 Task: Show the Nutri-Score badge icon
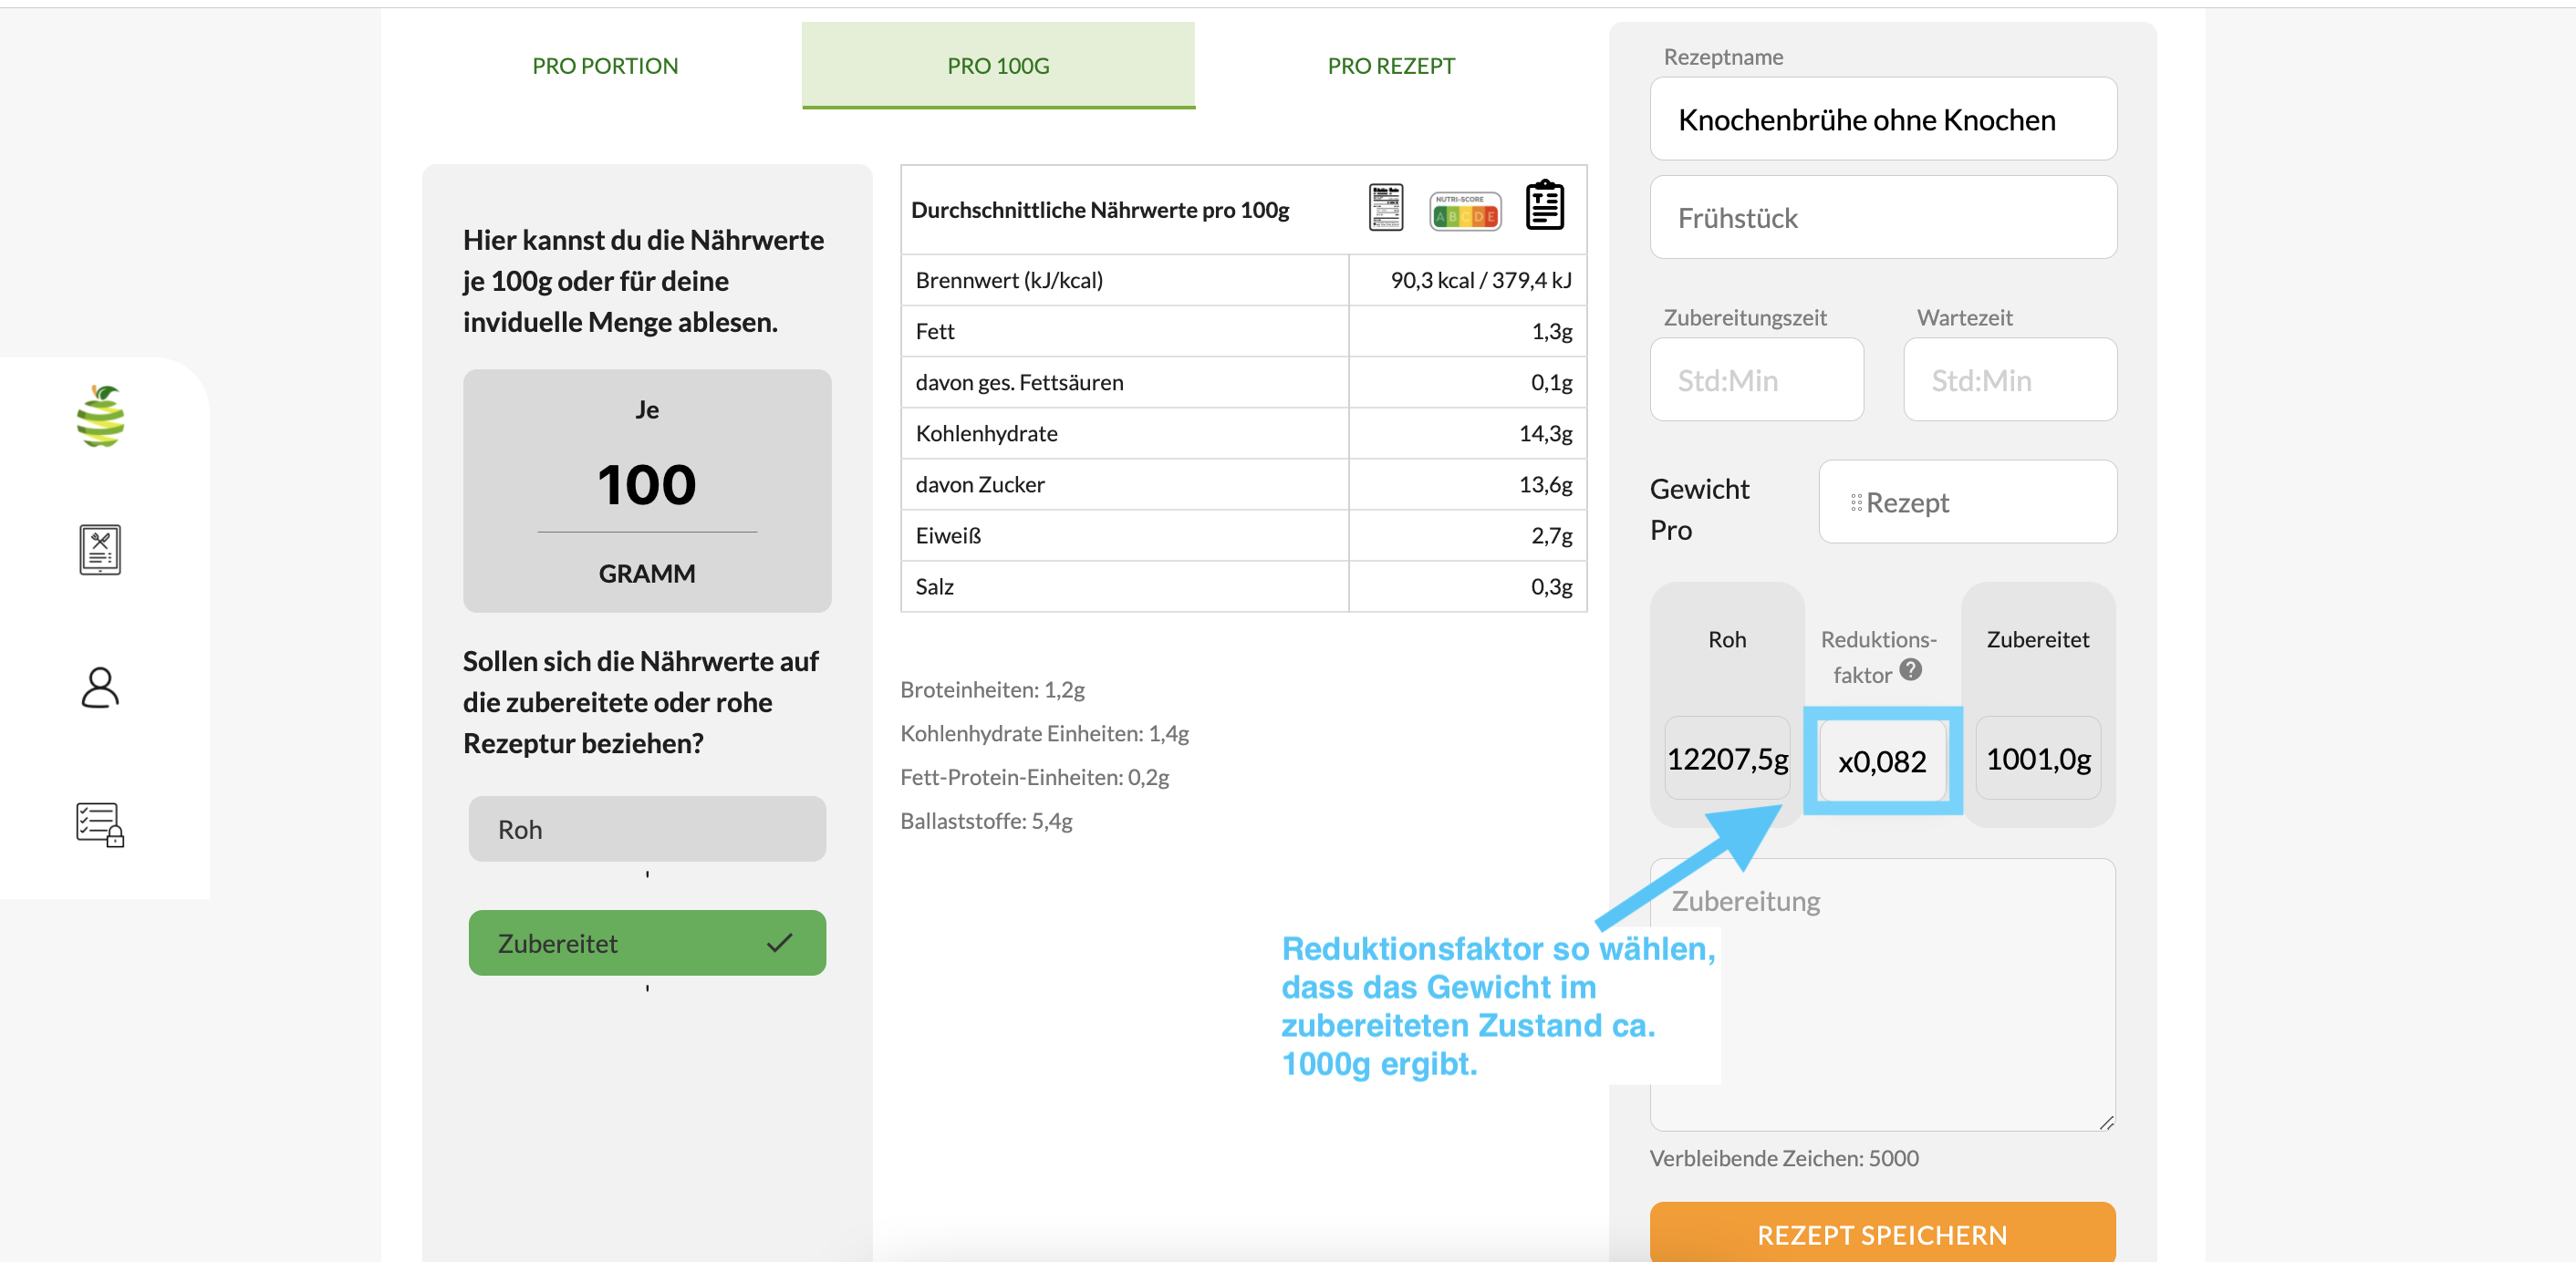1464,211
